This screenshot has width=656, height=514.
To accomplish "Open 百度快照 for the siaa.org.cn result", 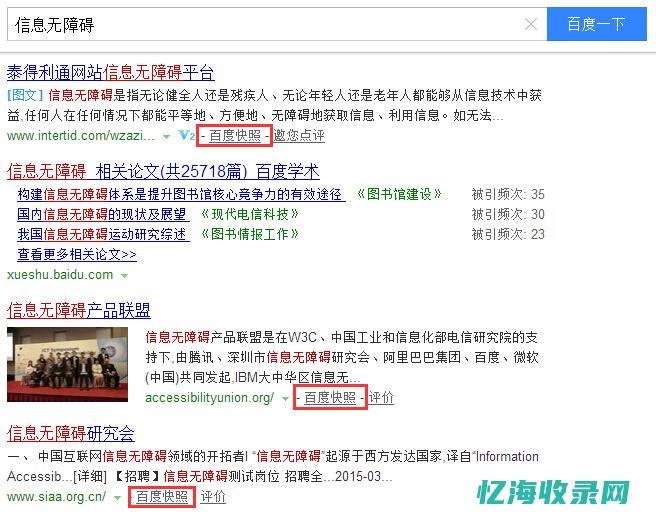I will pyautogui.click(x=162, y=496).
